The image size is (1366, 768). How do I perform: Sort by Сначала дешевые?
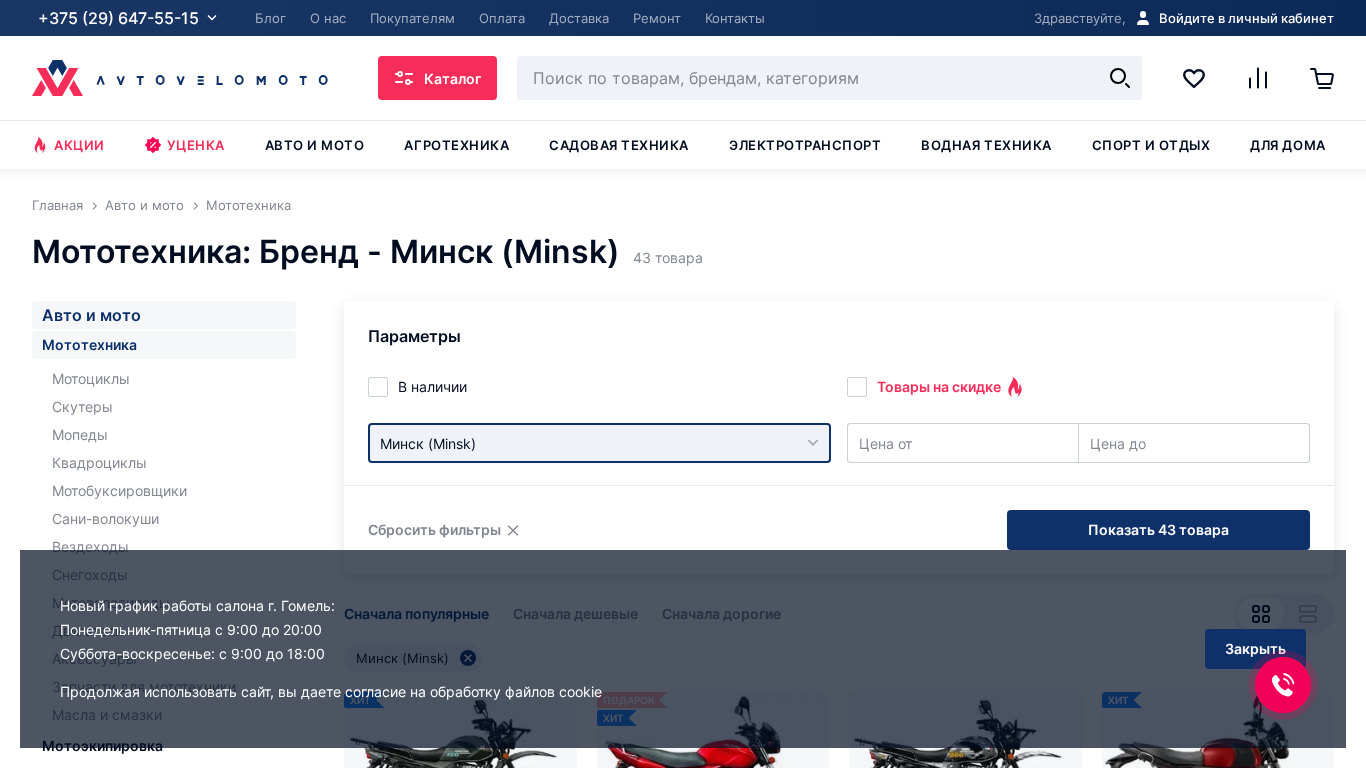tap(575, 614)
